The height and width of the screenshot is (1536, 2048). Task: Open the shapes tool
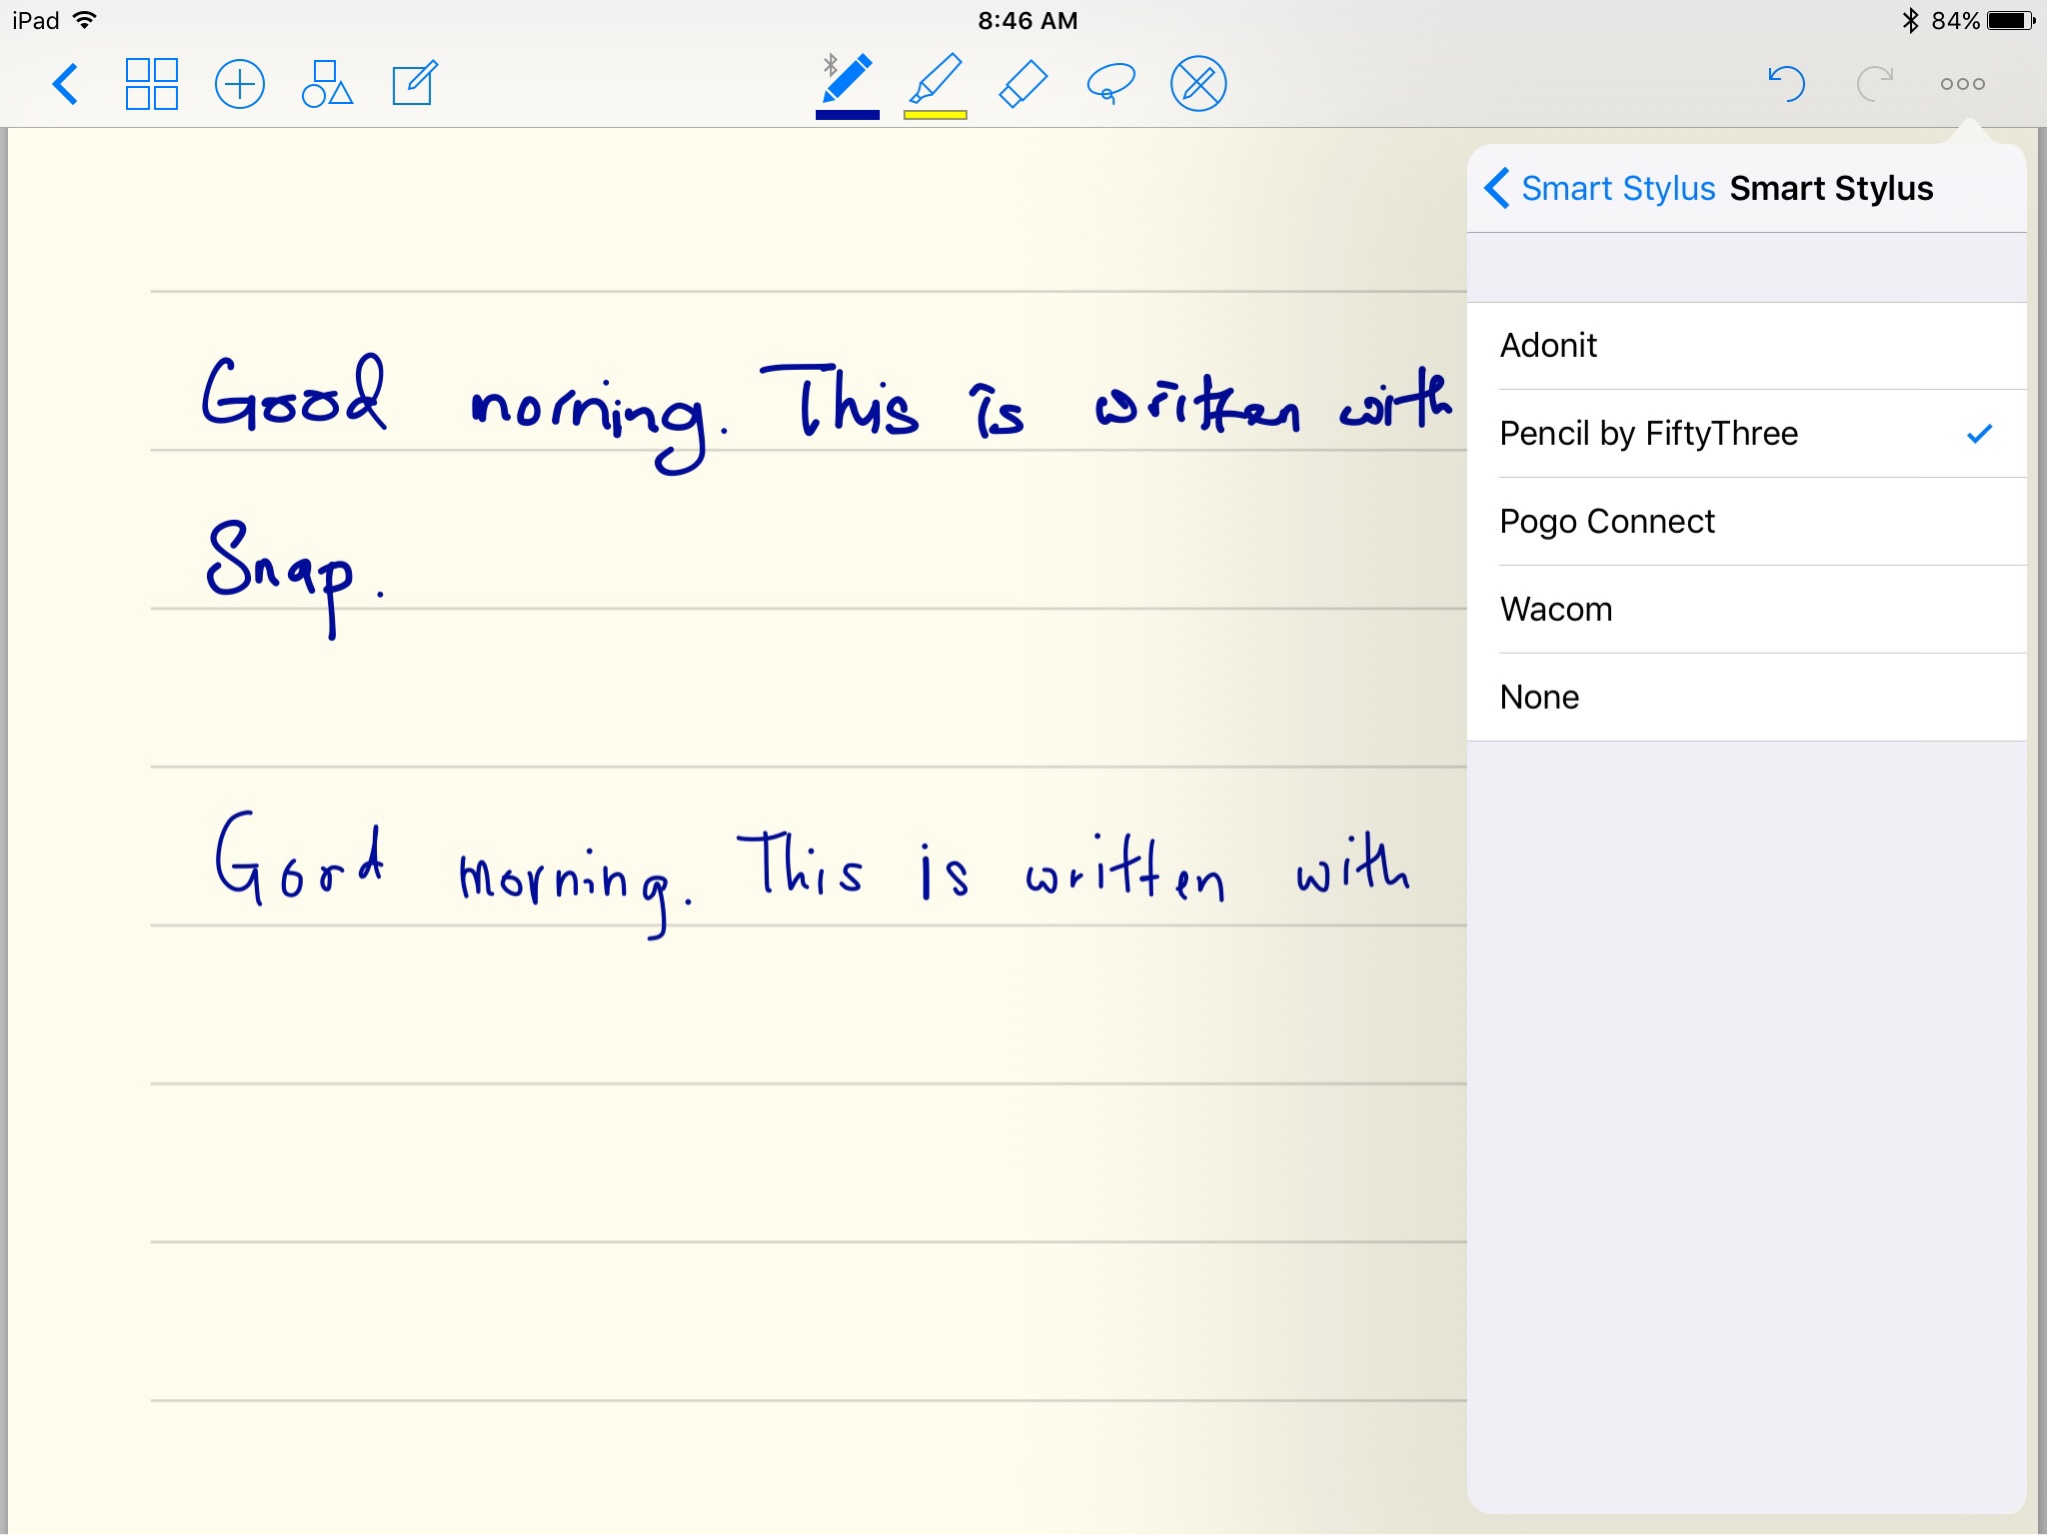pos(327,84)
